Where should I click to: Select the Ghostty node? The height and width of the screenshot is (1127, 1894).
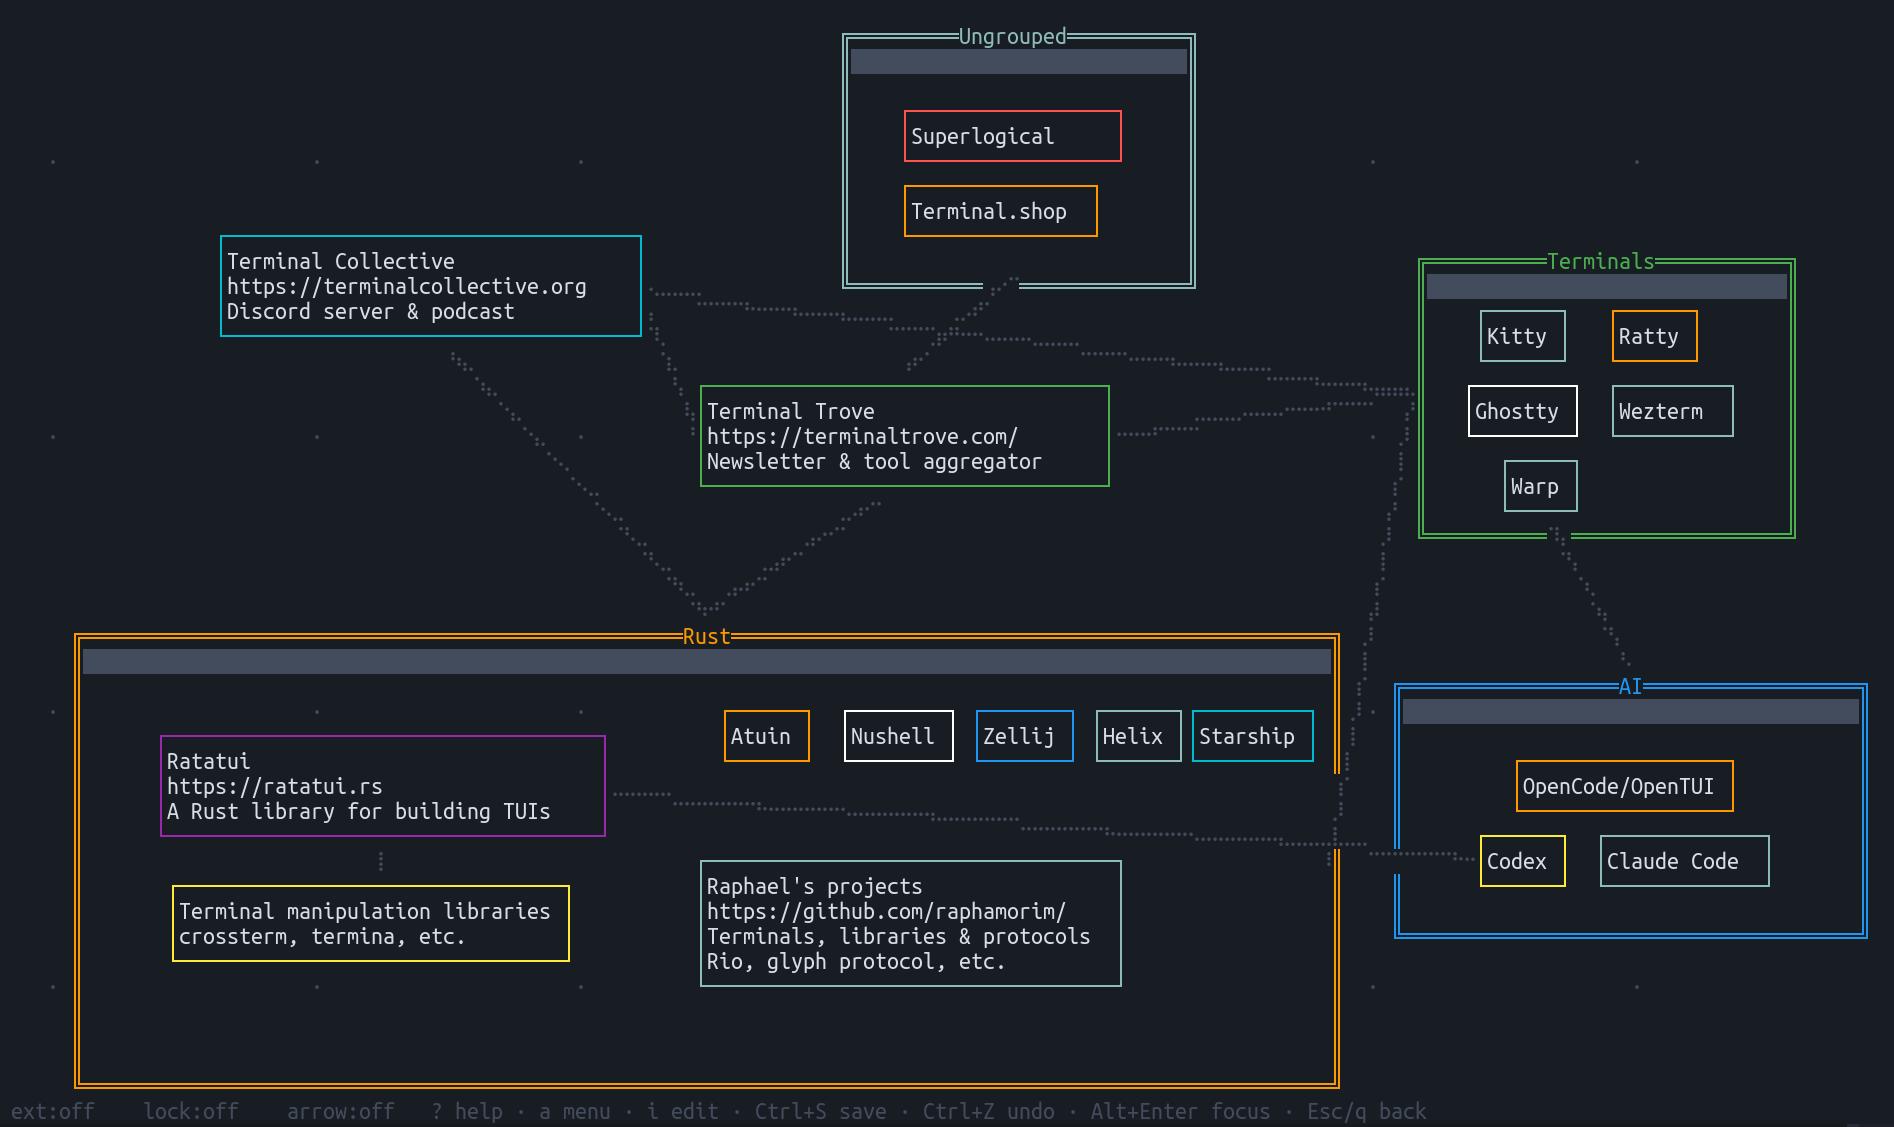pyautogui.click(x=1522, y=411)
